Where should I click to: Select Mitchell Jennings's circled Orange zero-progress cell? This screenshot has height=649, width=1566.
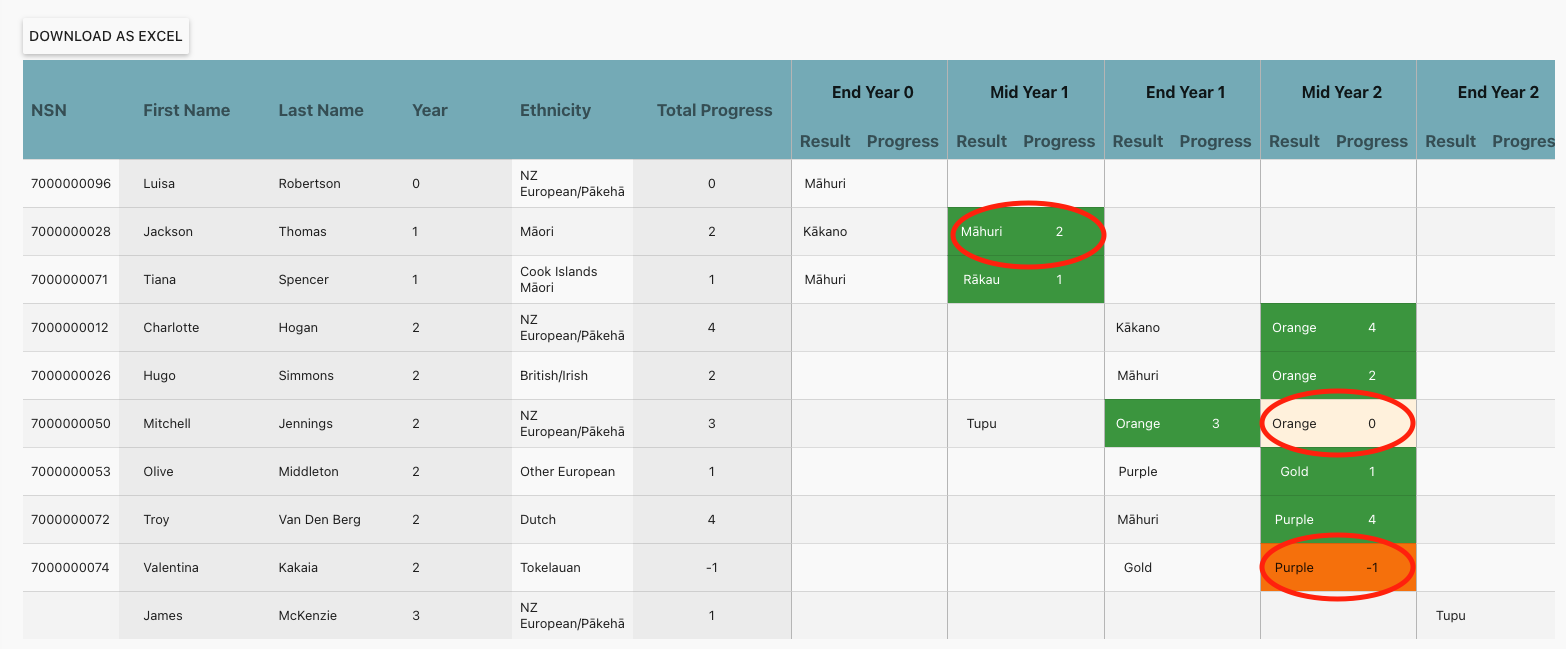[x=1337, y=423]
